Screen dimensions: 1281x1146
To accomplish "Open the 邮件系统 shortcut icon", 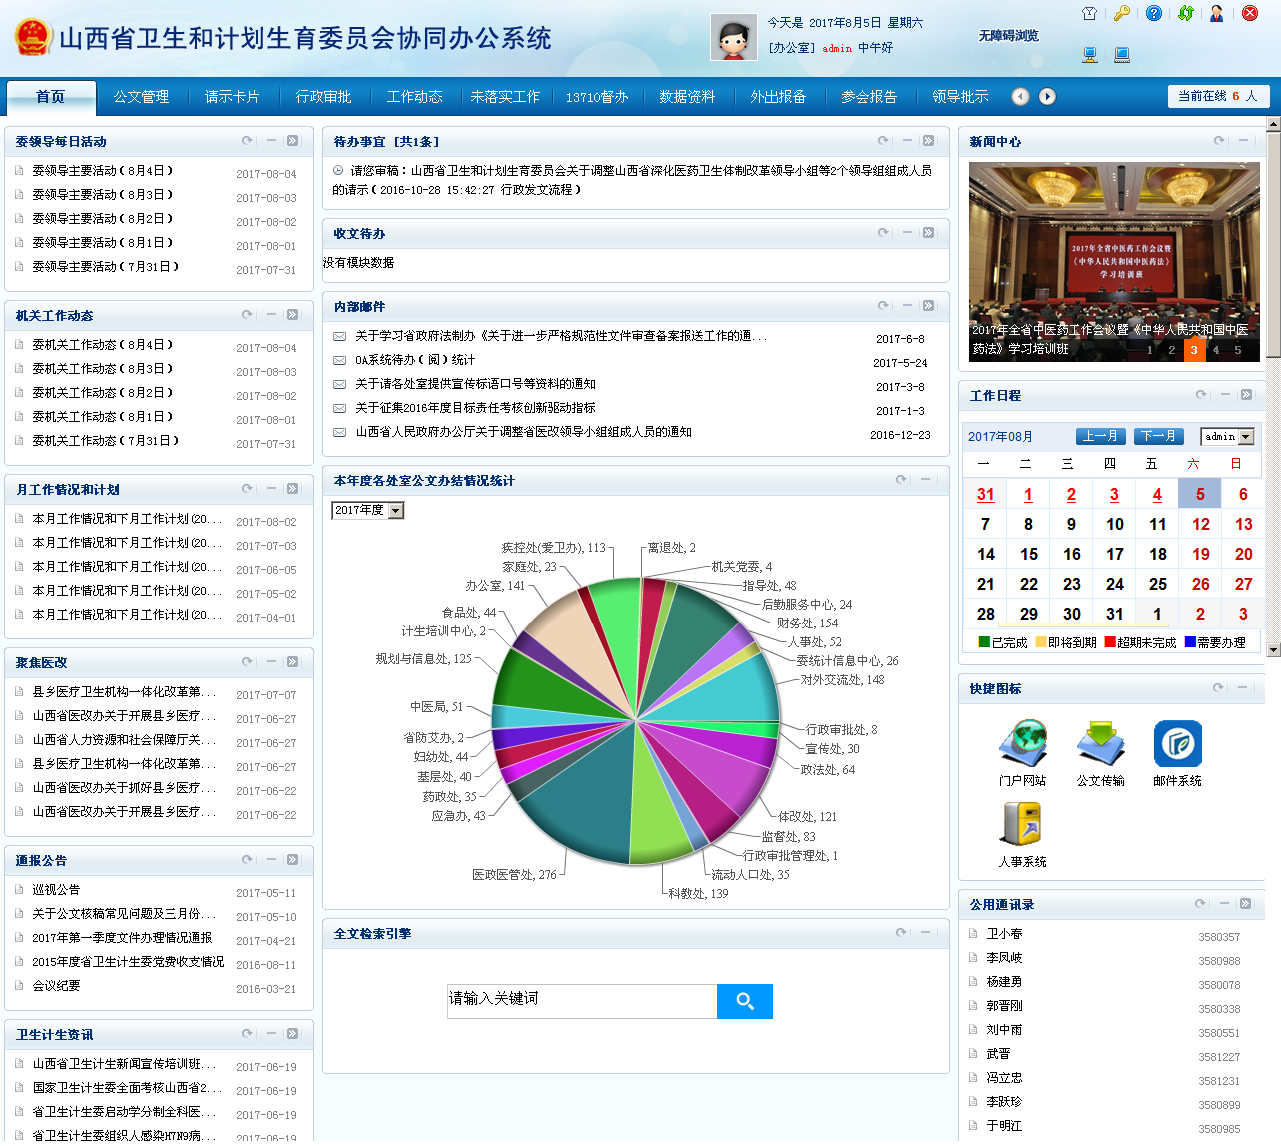I will coord(1177,745).
